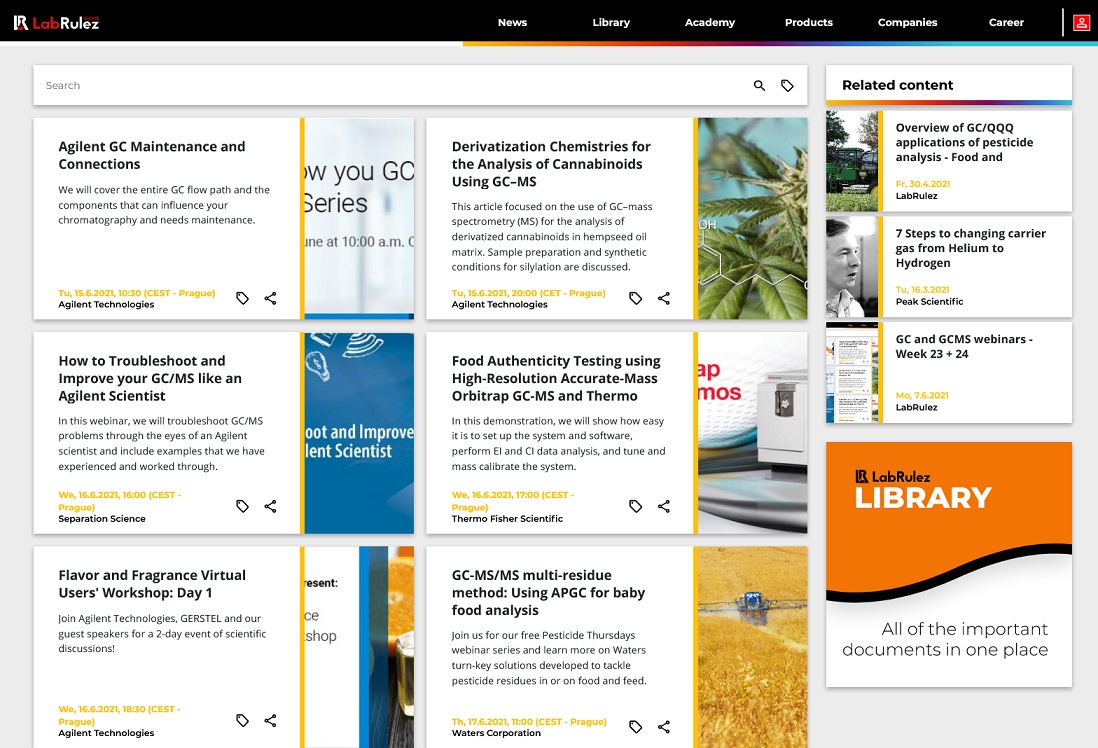Click date Mo, 7.6.2021 in Related content

tap(922, 396)
